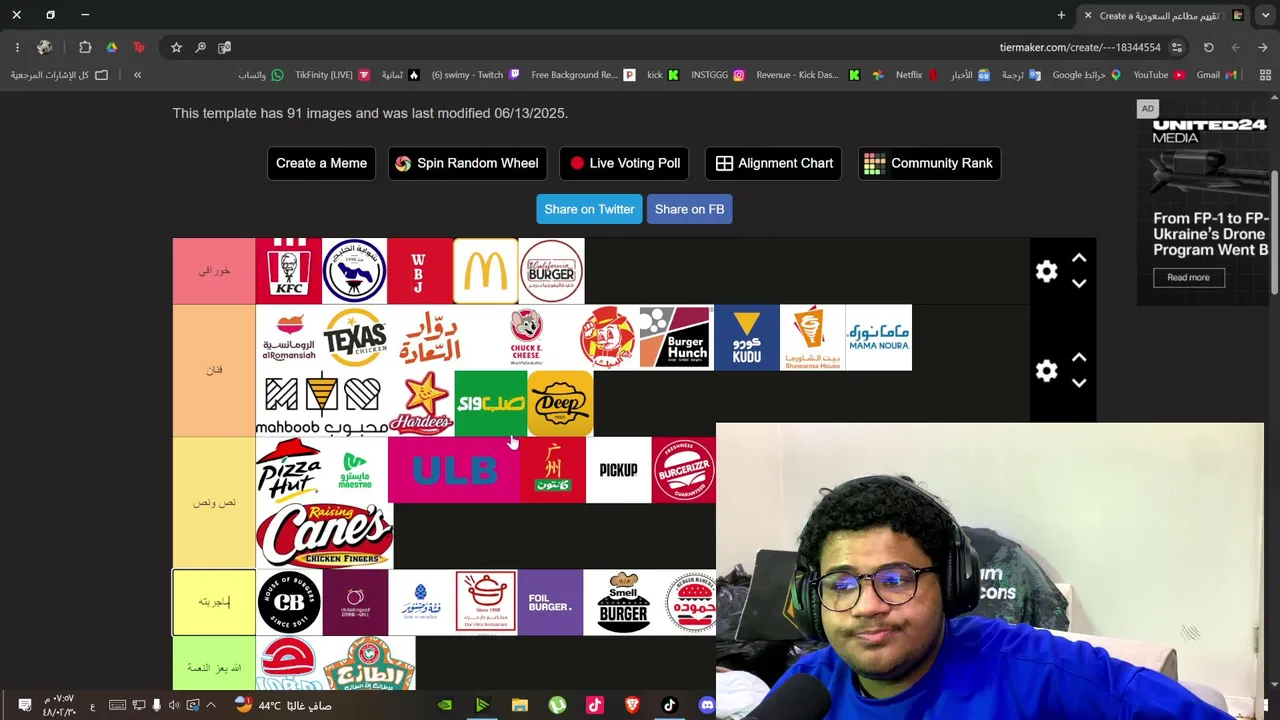1280x720 pixels.
Task: Open the TikFinity [LIVE] bookmark
Action: [332, 75]
